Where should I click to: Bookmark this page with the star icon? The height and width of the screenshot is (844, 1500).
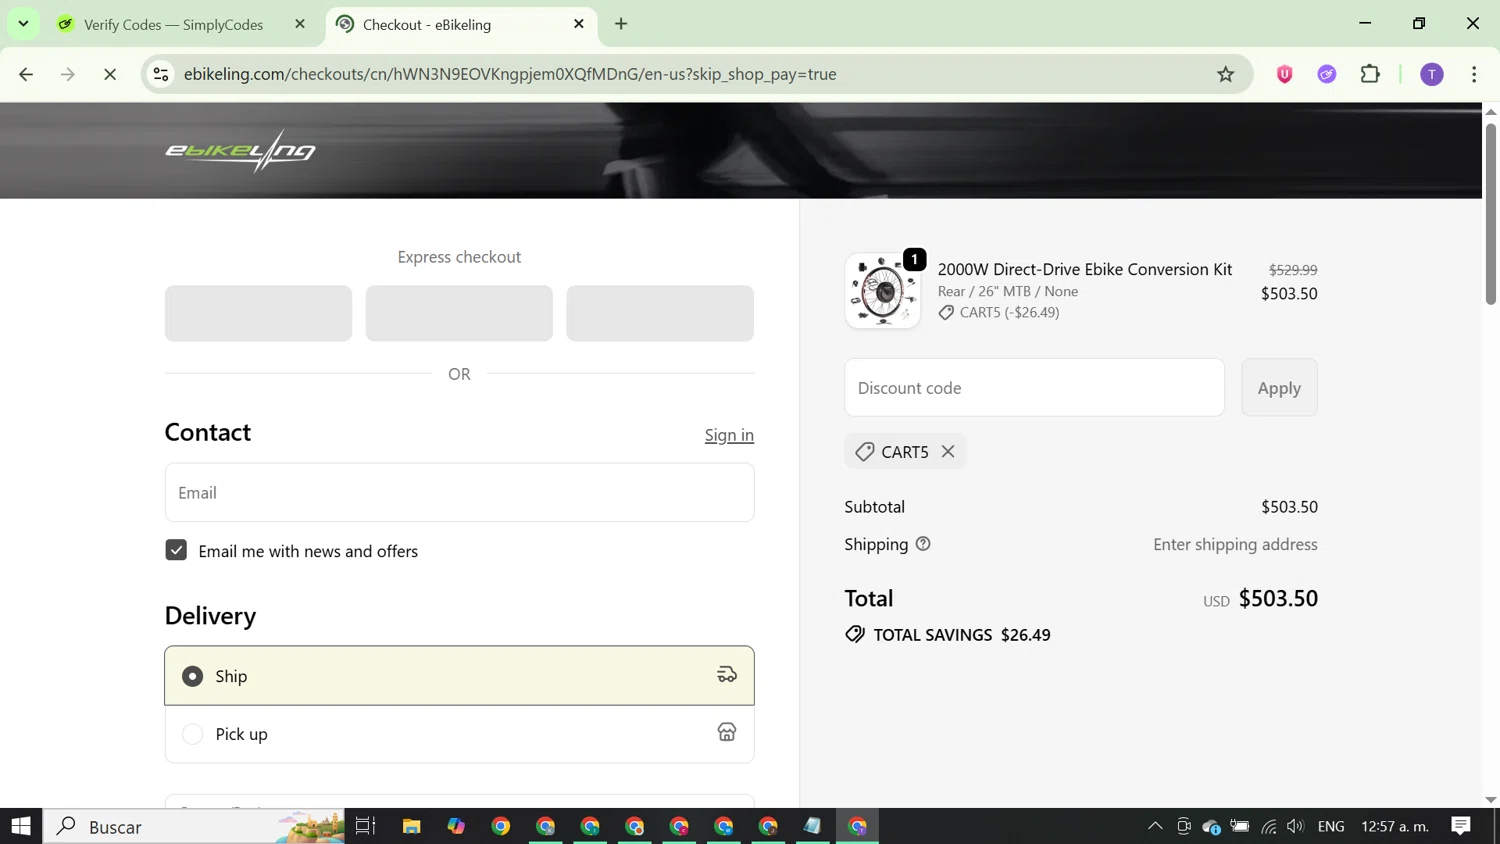(1226, 74)
